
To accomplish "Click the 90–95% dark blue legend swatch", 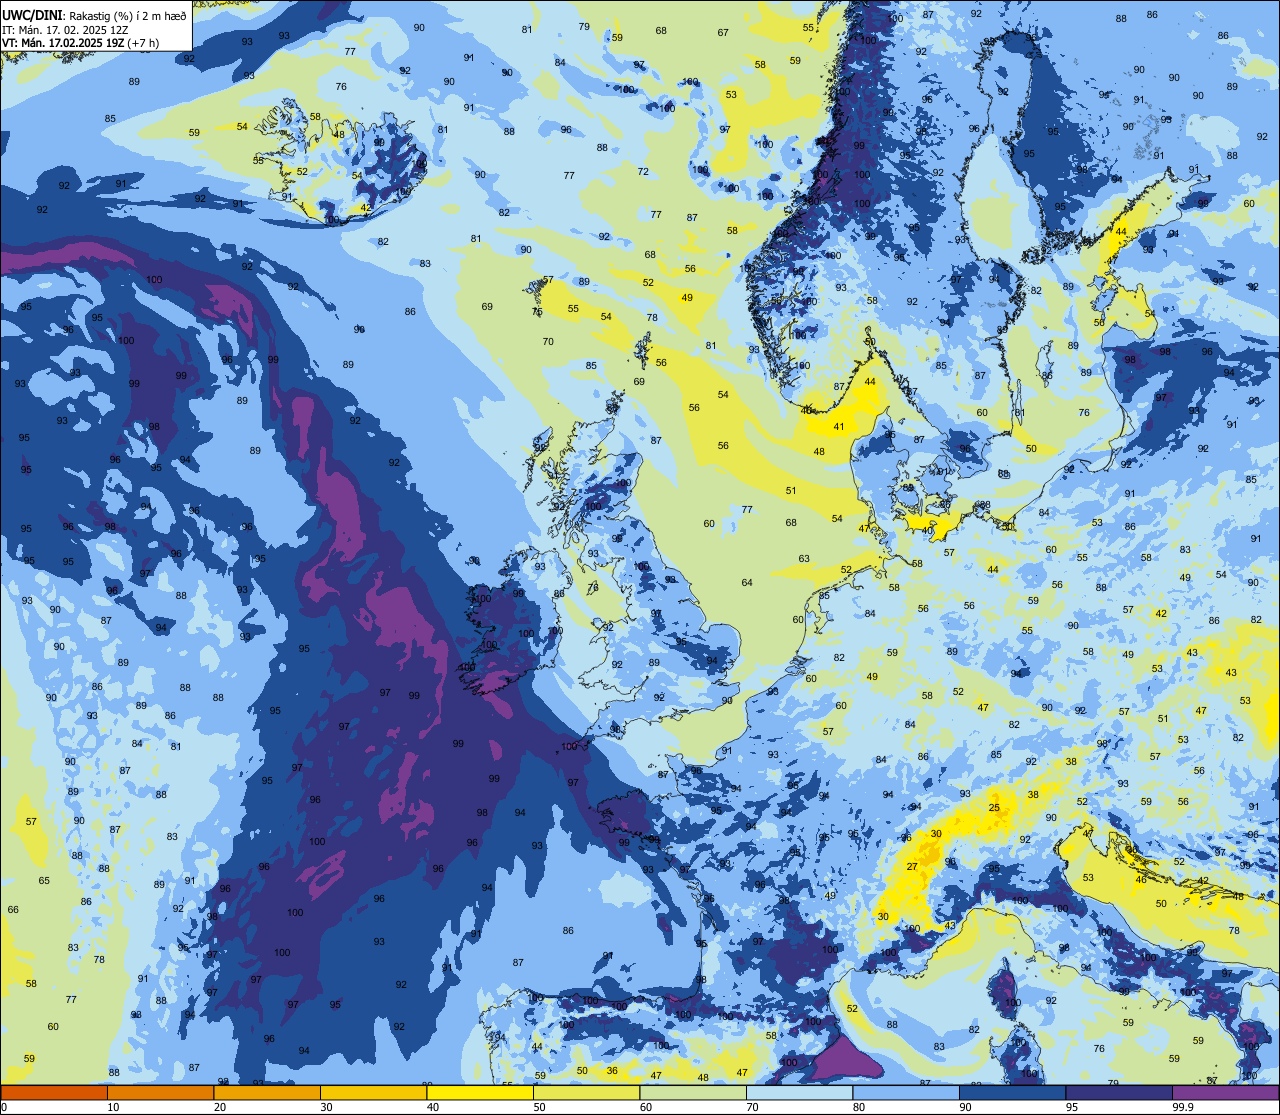I will click(x=1012, y=1092).
